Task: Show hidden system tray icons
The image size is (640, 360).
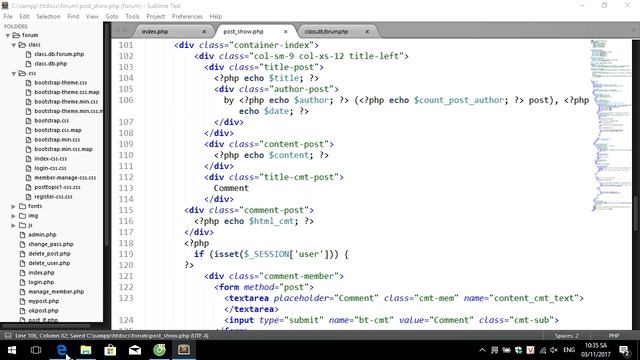Action: 482,350
